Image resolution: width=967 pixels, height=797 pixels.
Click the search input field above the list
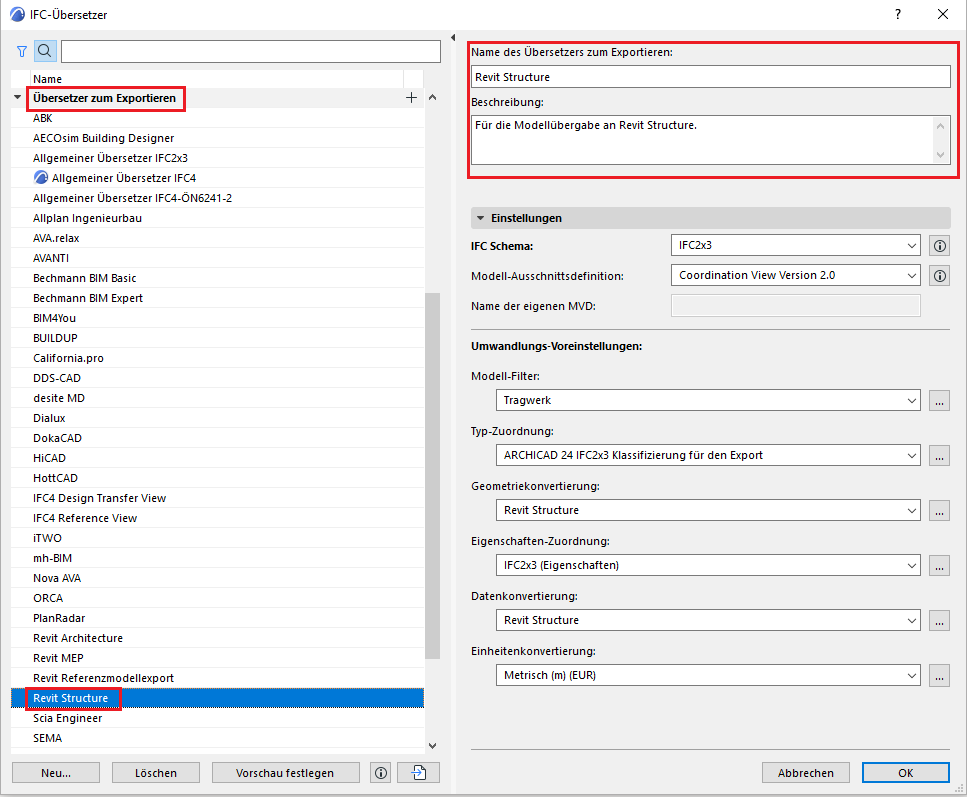pyautogui.click(x=250, y=50)
